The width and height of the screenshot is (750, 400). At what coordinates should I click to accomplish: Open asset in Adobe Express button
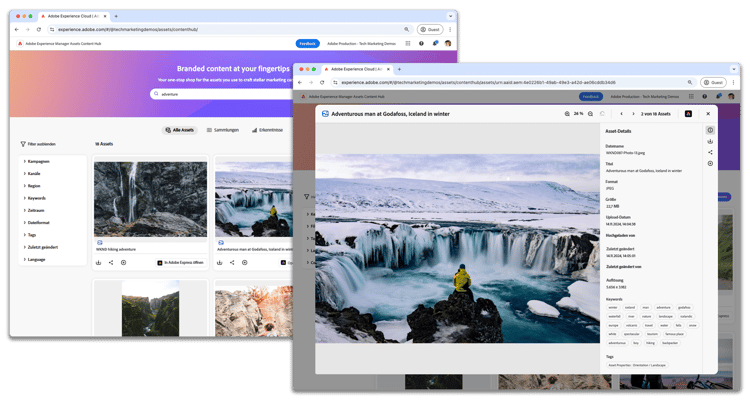point(181,263)
